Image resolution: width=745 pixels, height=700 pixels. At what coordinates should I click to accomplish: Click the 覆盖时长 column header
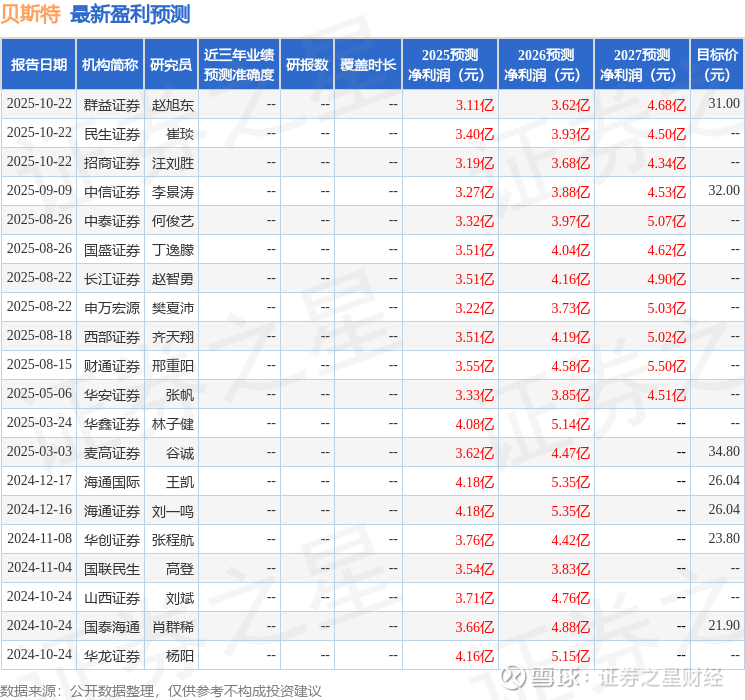pyautogui.click(x=368, y=64)
